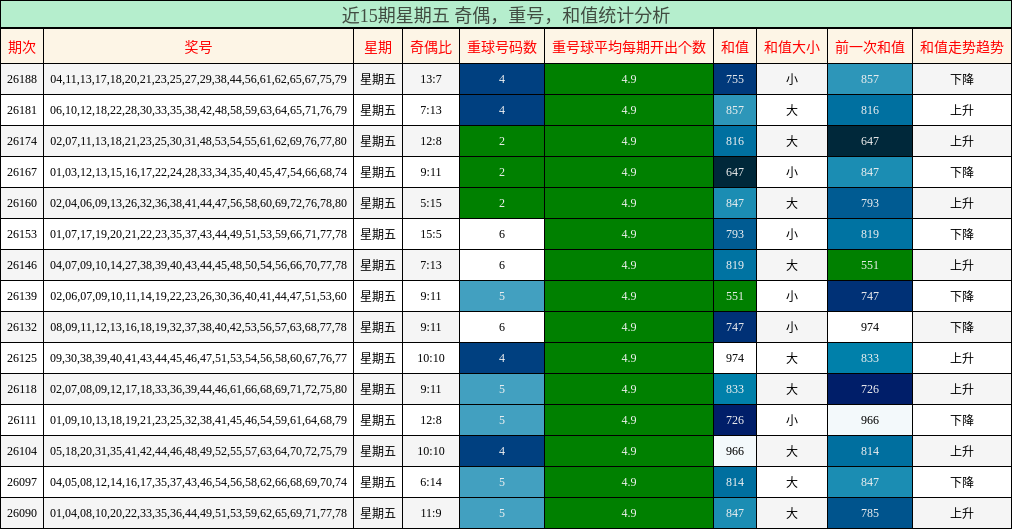Click sum value 647 in row 26167
The height and width of the screenshot is (529, 1012).
click(734, 172)
